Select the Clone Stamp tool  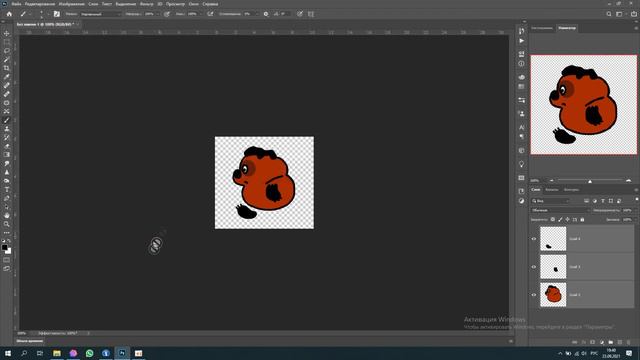tap(7, 129)
